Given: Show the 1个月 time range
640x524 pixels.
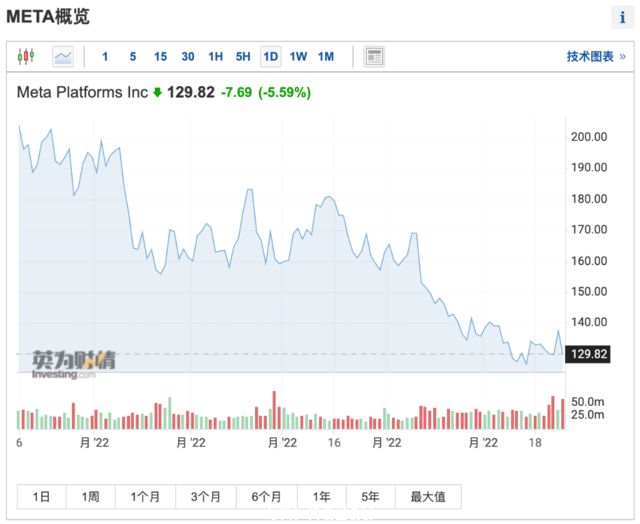Looking at the screenshot, I should [x=145, y=497].
